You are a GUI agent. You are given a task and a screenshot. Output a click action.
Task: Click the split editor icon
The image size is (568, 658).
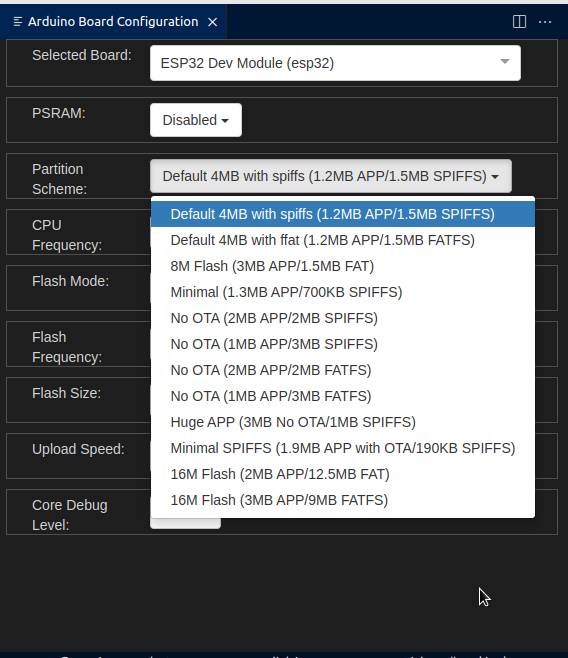[x=519, y=21]
